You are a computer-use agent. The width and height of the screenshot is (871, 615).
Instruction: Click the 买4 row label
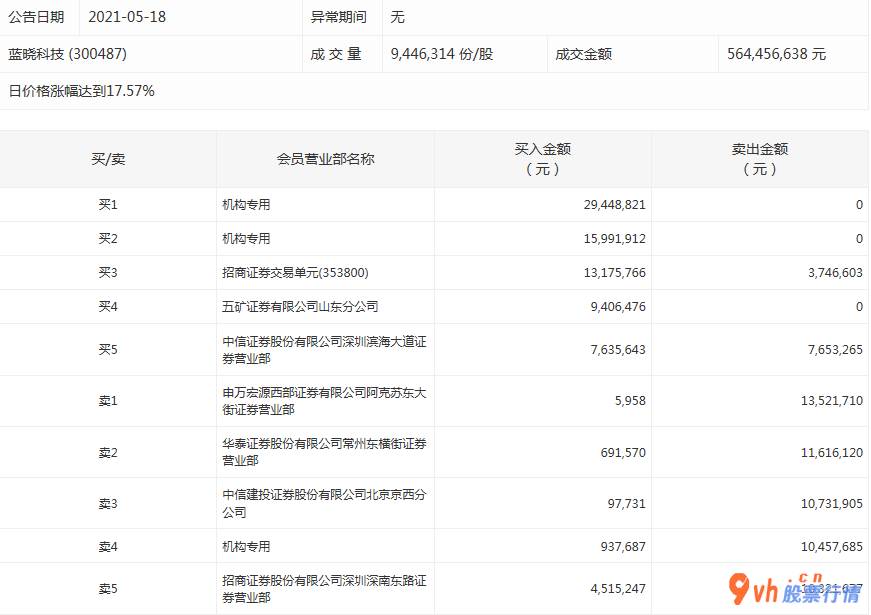click(x=108, y=307)
